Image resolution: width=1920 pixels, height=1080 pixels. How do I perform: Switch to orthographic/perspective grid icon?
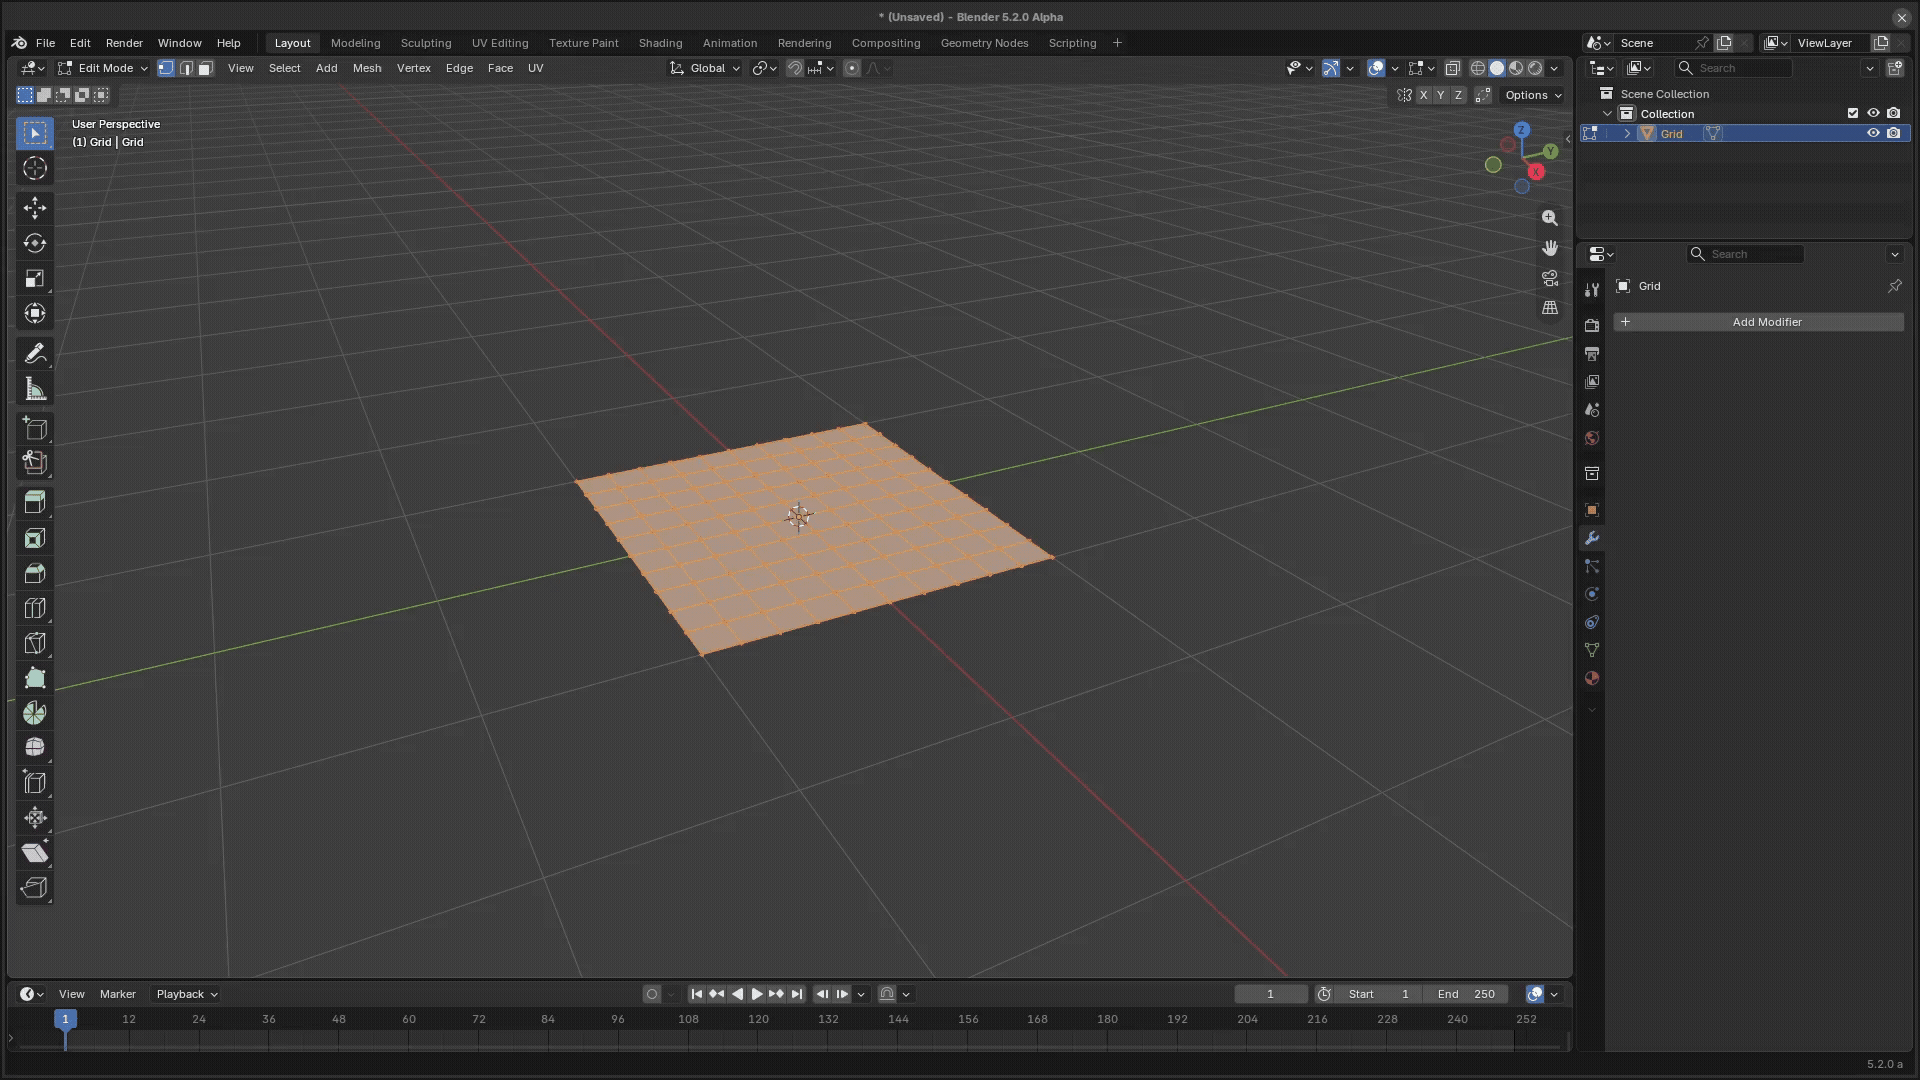coord(1550,308)
